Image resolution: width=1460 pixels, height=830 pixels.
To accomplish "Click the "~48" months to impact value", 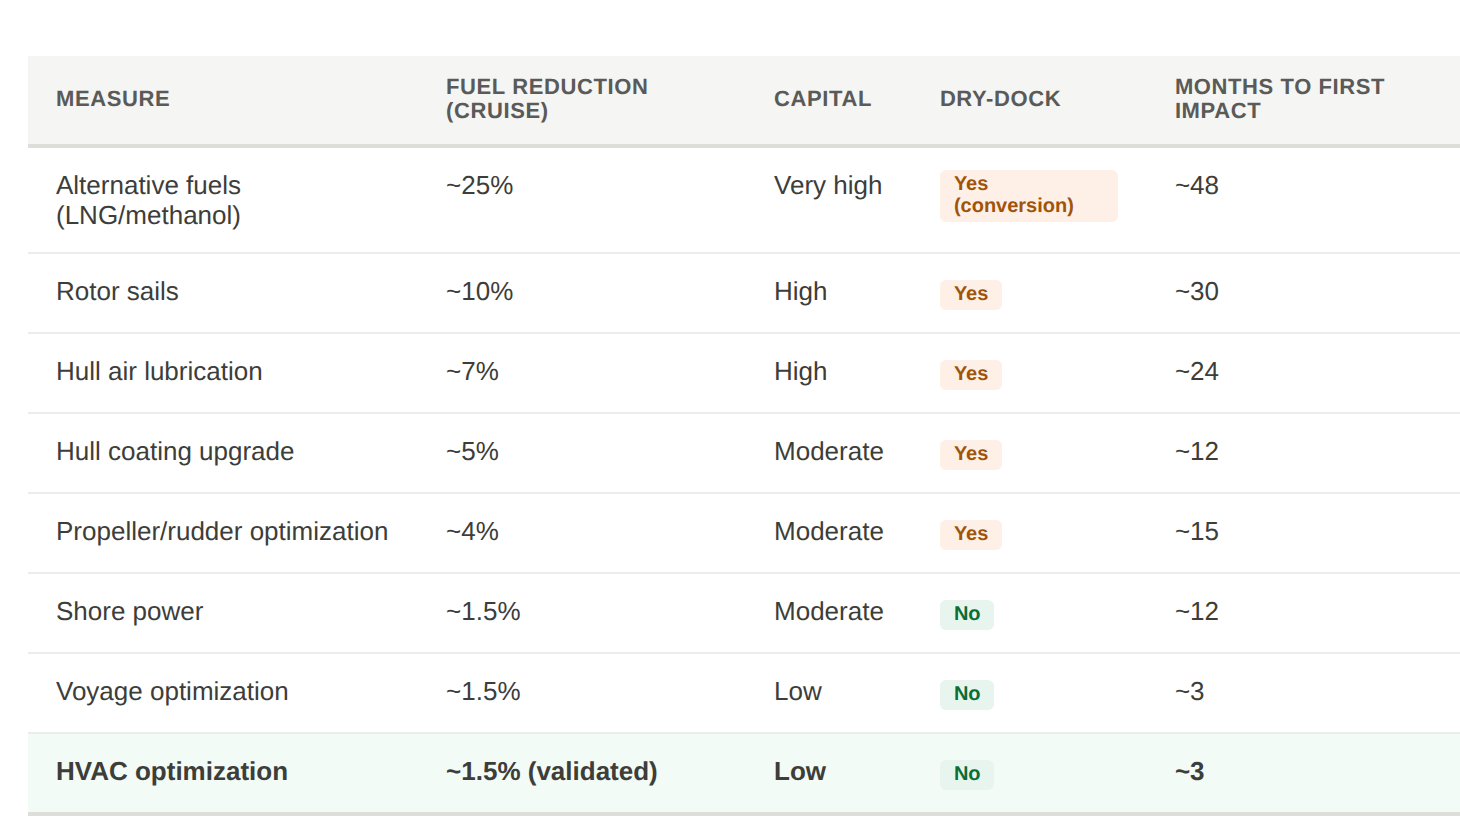I will [1196, 186].
